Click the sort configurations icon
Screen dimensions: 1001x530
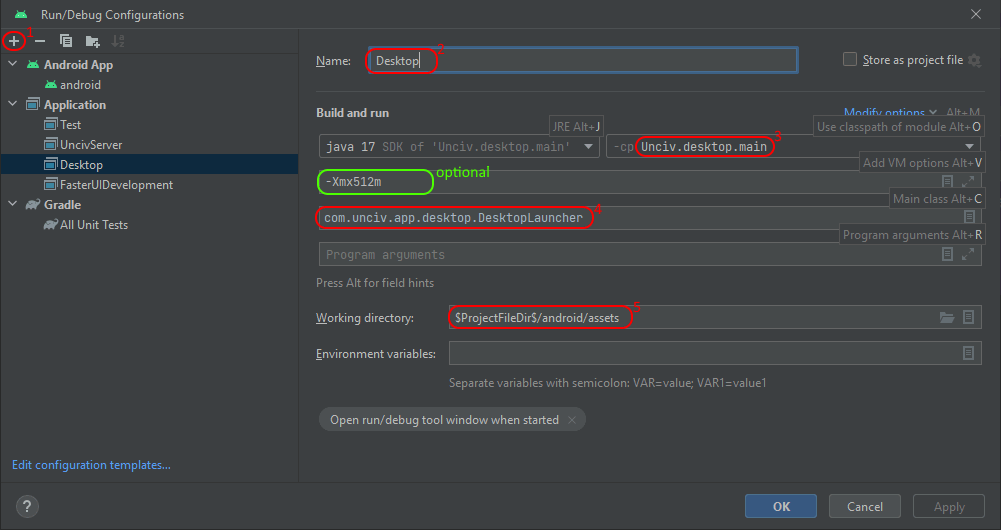click(x=118, y=41)
